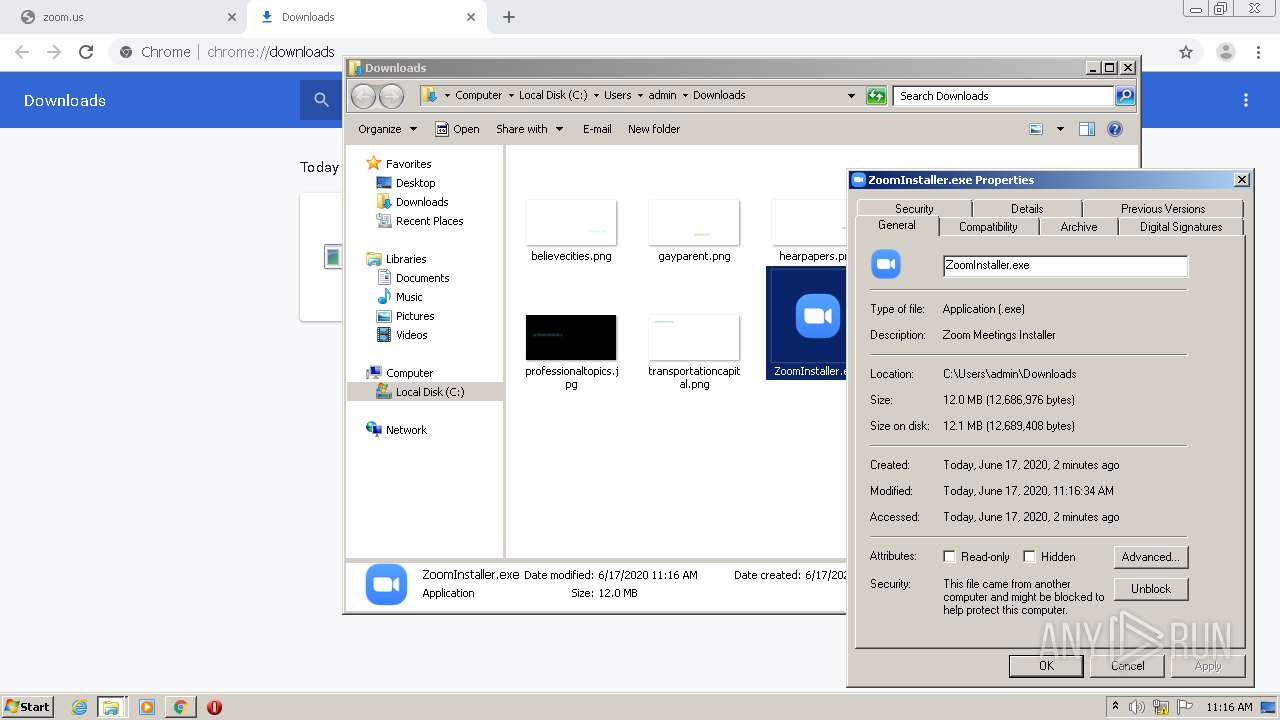Image resolution: width=1280 pixels, height=720 pixels.
Task: Open the Share with dropdown
Action: click(x=530, y=129)
